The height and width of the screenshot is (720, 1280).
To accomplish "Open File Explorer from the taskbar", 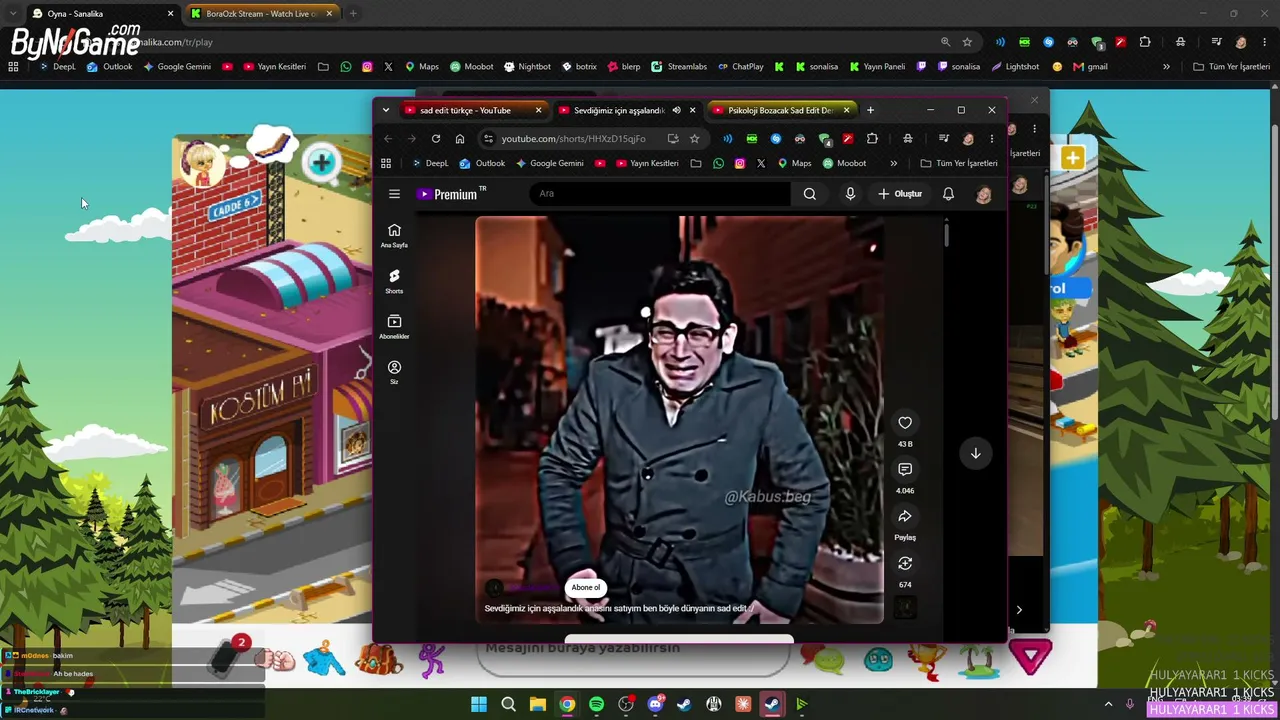I will click(537, 704).
